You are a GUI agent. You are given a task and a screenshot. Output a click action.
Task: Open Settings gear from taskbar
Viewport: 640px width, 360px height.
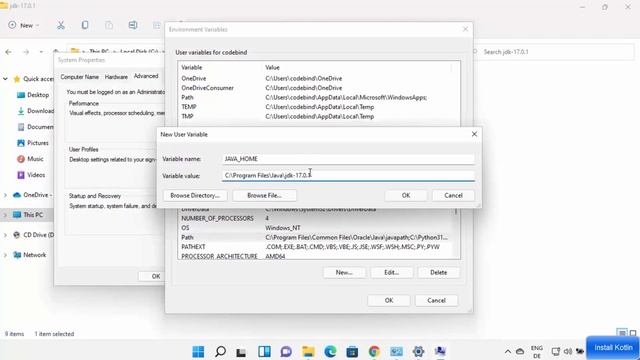(x=418, y=351)
